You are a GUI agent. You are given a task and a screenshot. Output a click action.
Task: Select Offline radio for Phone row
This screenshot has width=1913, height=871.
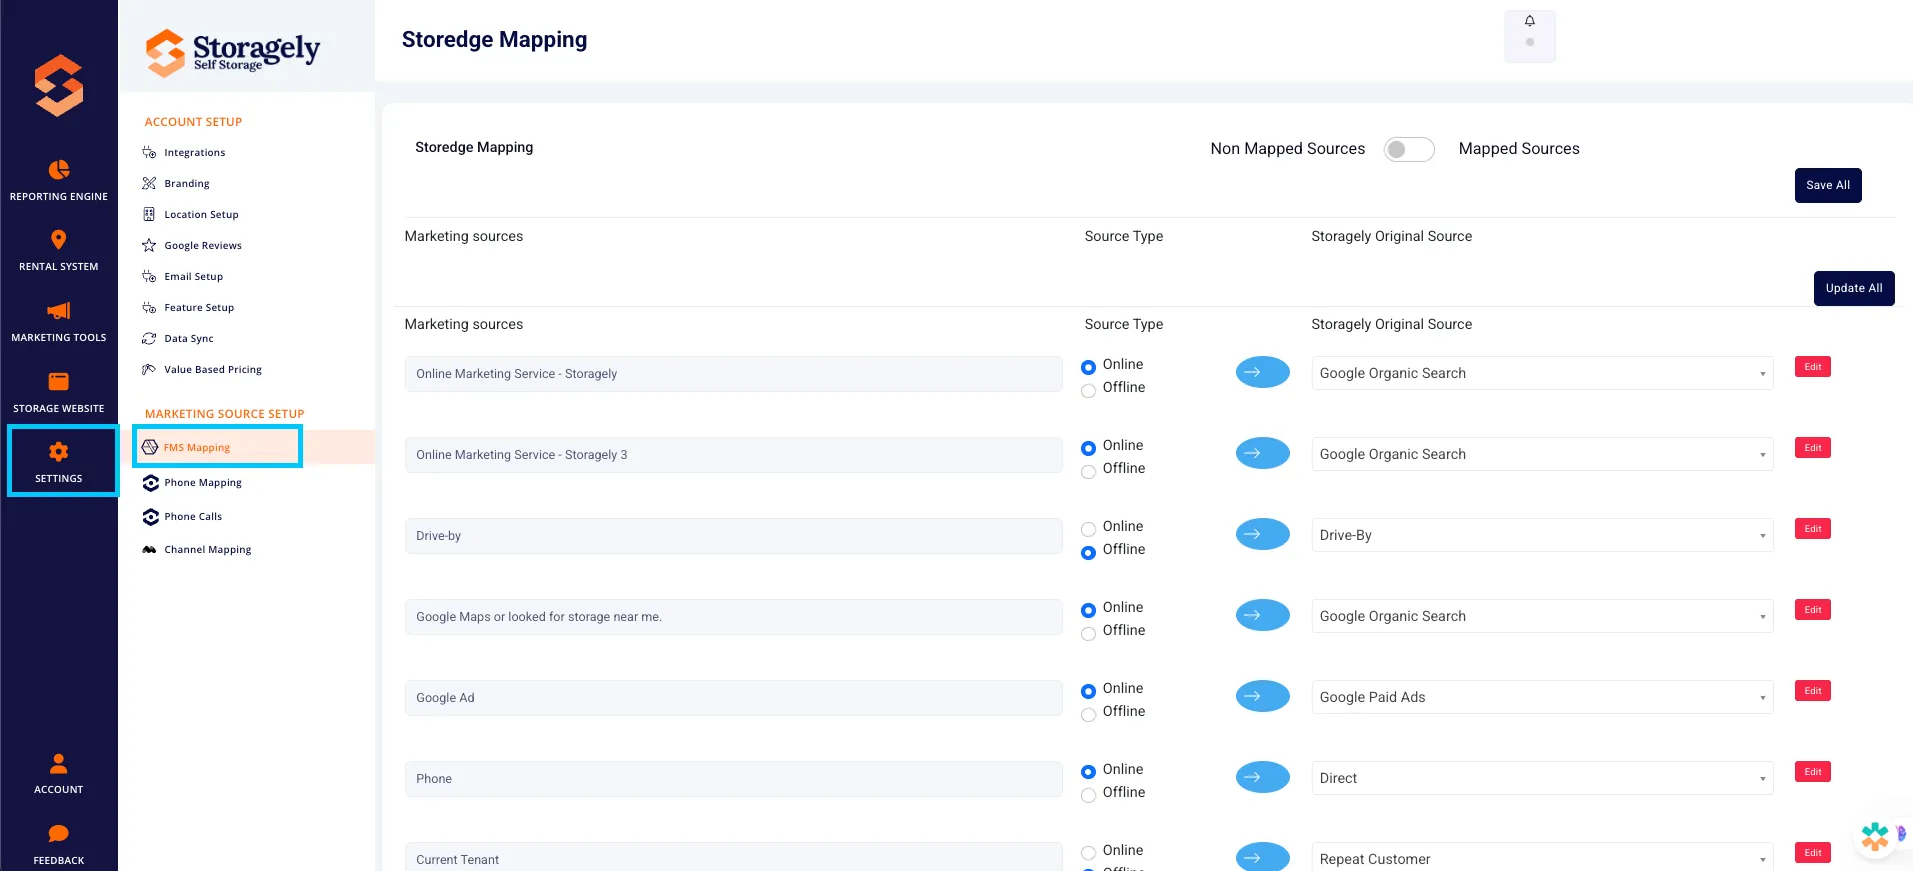click(x=1088, y=795)
